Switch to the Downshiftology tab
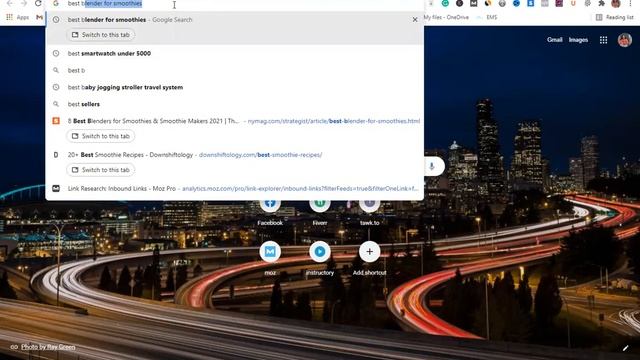The height and width of the screenshot is (360, 640). pyautogui.click(x=101, y=170)
